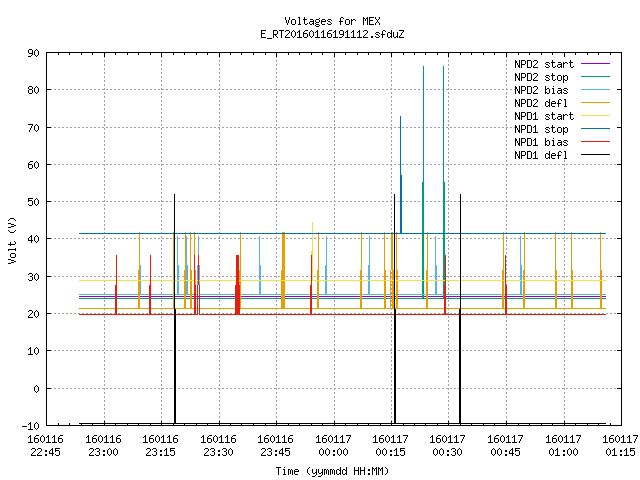Click the x-axis label 160116 23:15

click(x=160, y=446)
